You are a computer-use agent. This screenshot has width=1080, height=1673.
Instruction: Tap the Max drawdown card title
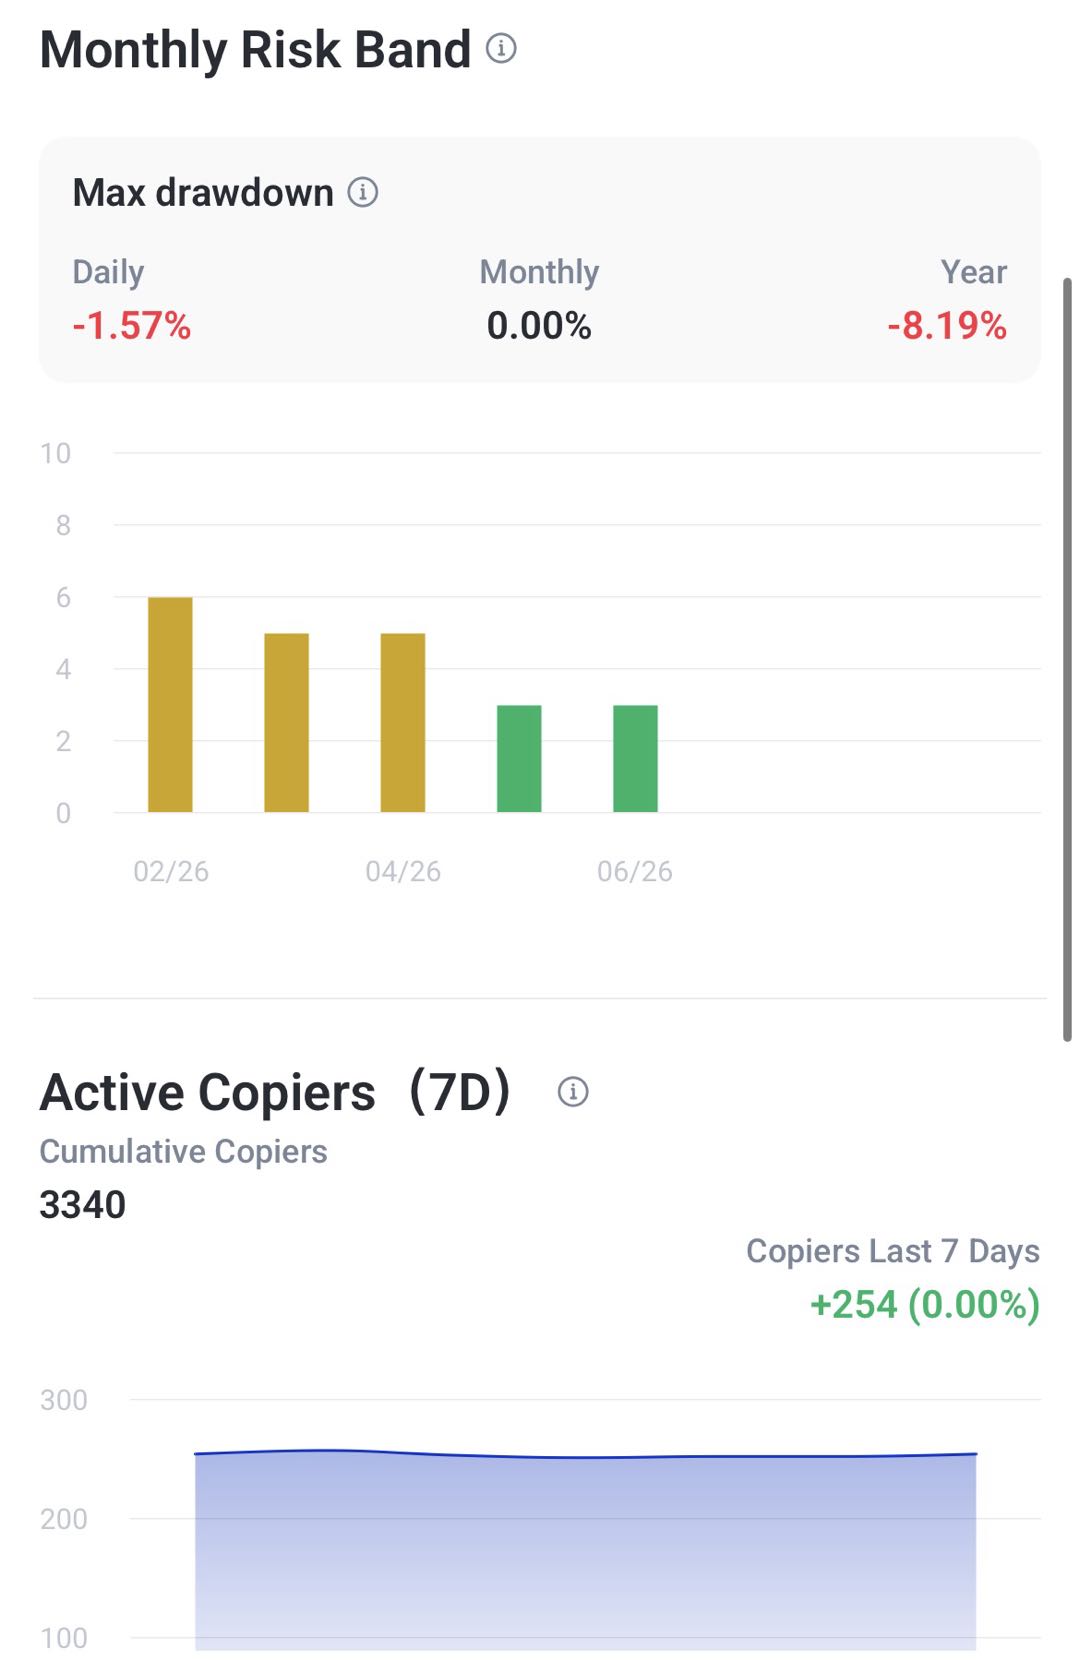203,192
